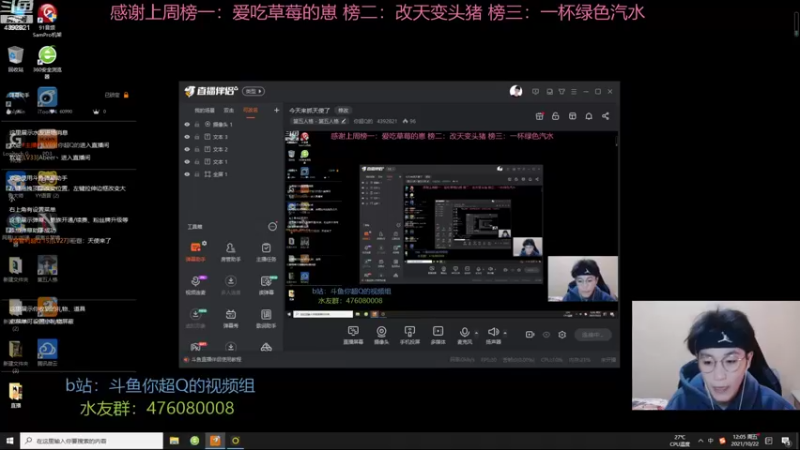Open the gift box icon in room toolbar
800x450 pixels.
coord(539,116)
